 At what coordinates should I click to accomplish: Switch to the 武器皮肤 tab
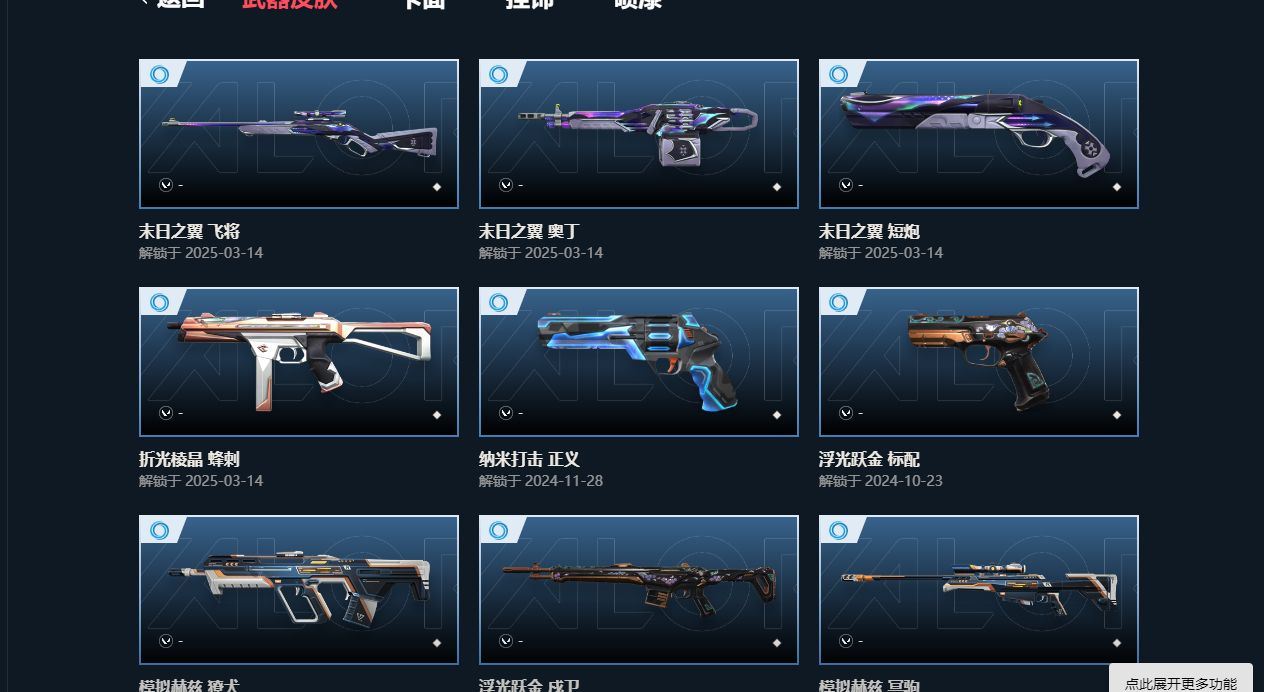coord(289,3)
